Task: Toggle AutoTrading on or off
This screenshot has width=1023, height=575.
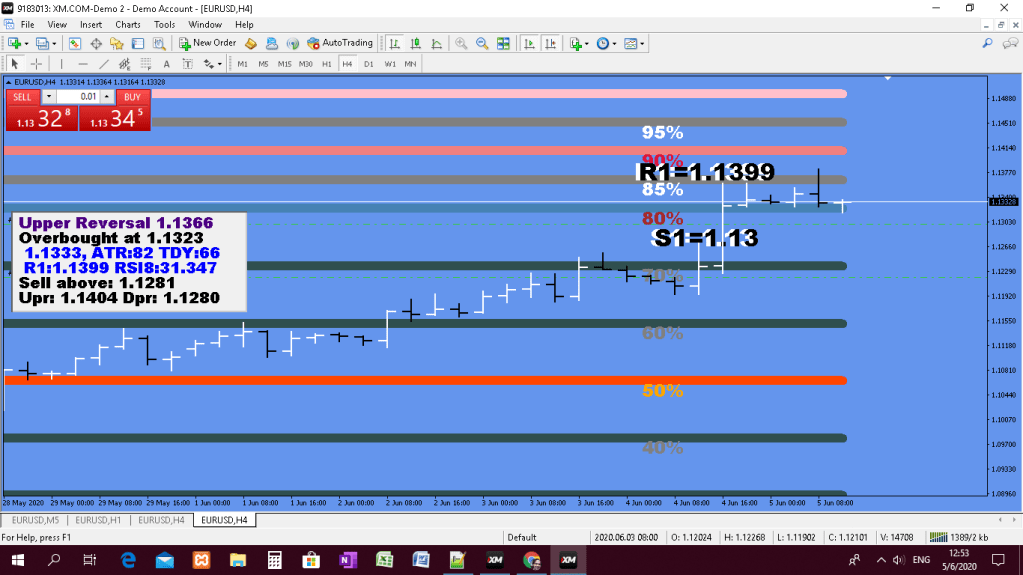Action: [340, 43]
